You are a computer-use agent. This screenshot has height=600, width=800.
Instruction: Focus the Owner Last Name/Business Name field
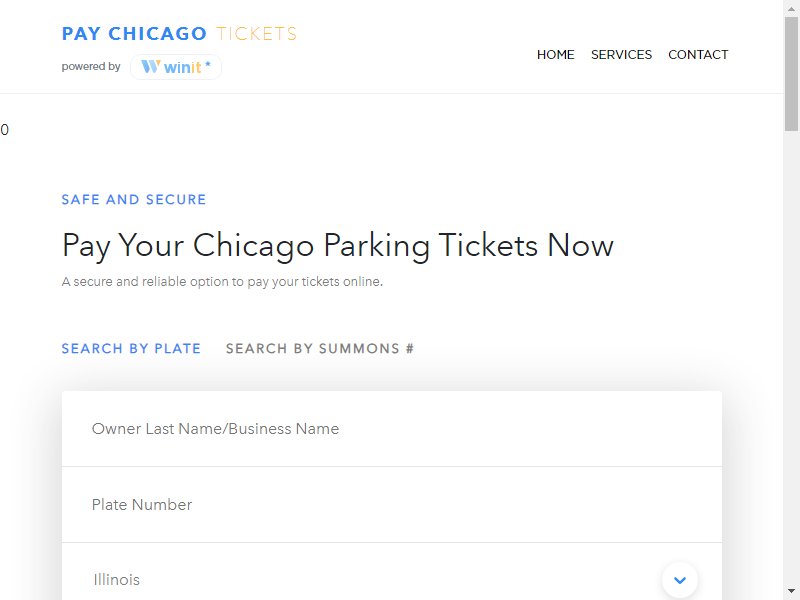pyautogui.click(x=391, y=429)
